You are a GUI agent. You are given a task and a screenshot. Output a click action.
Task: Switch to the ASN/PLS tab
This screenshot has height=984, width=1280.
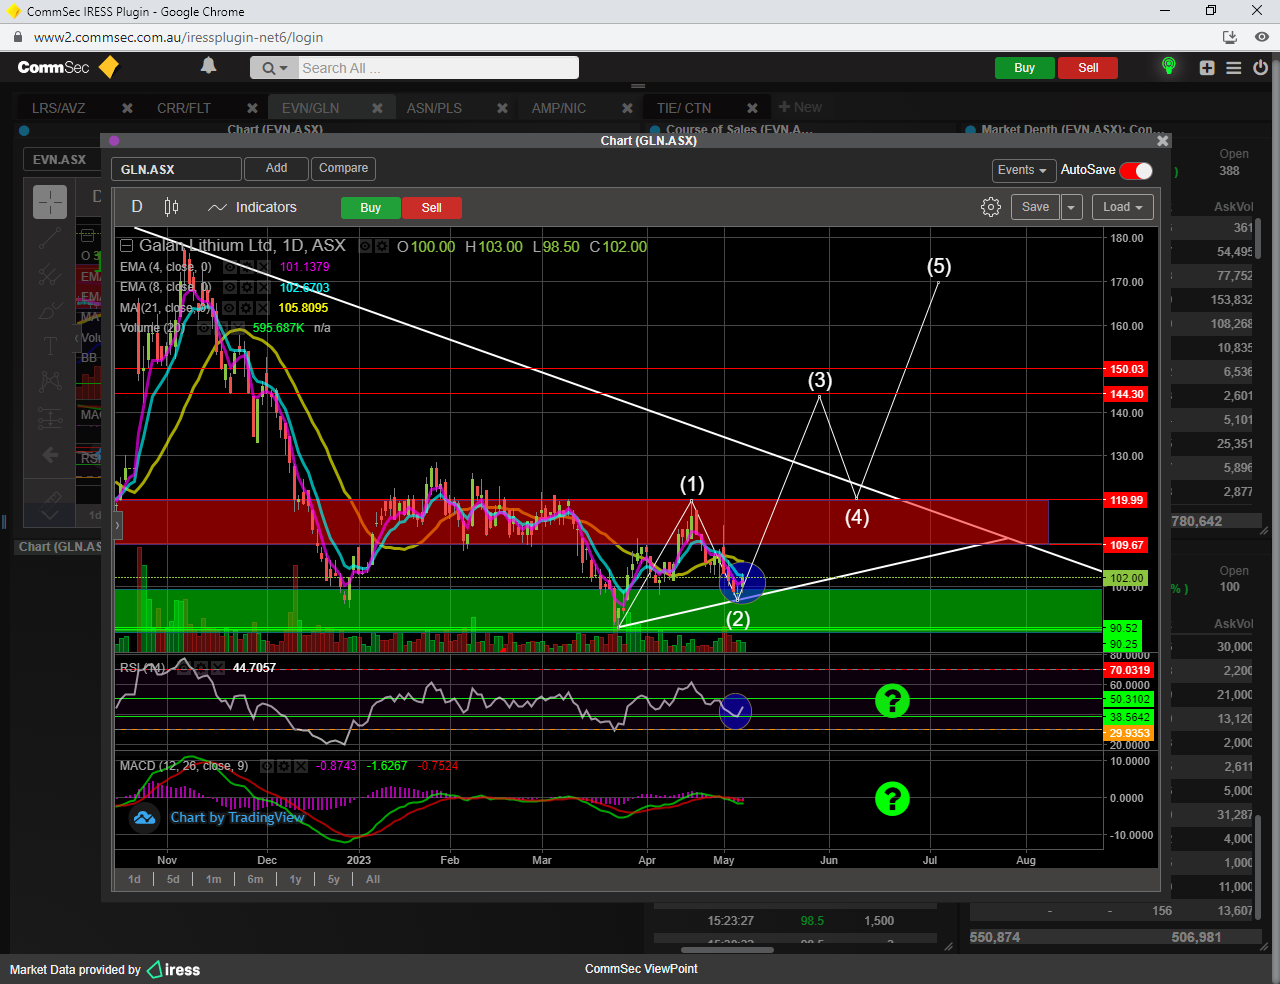434,108
